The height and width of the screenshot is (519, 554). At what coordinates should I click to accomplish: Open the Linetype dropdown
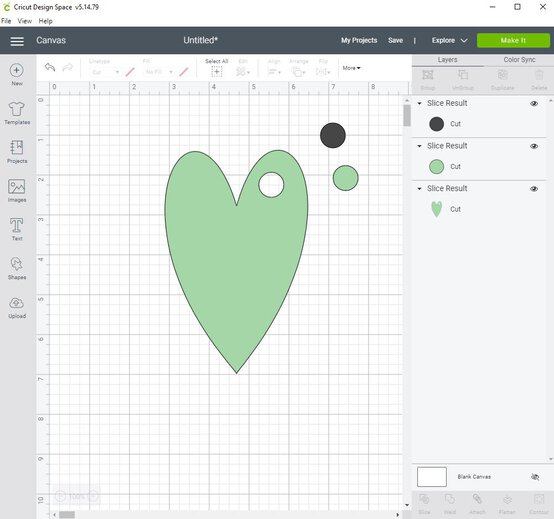click(x=105, y=72)
